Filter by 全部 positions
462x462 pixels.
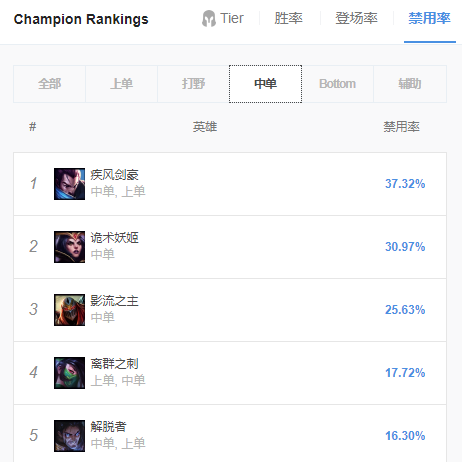(49, 84)
